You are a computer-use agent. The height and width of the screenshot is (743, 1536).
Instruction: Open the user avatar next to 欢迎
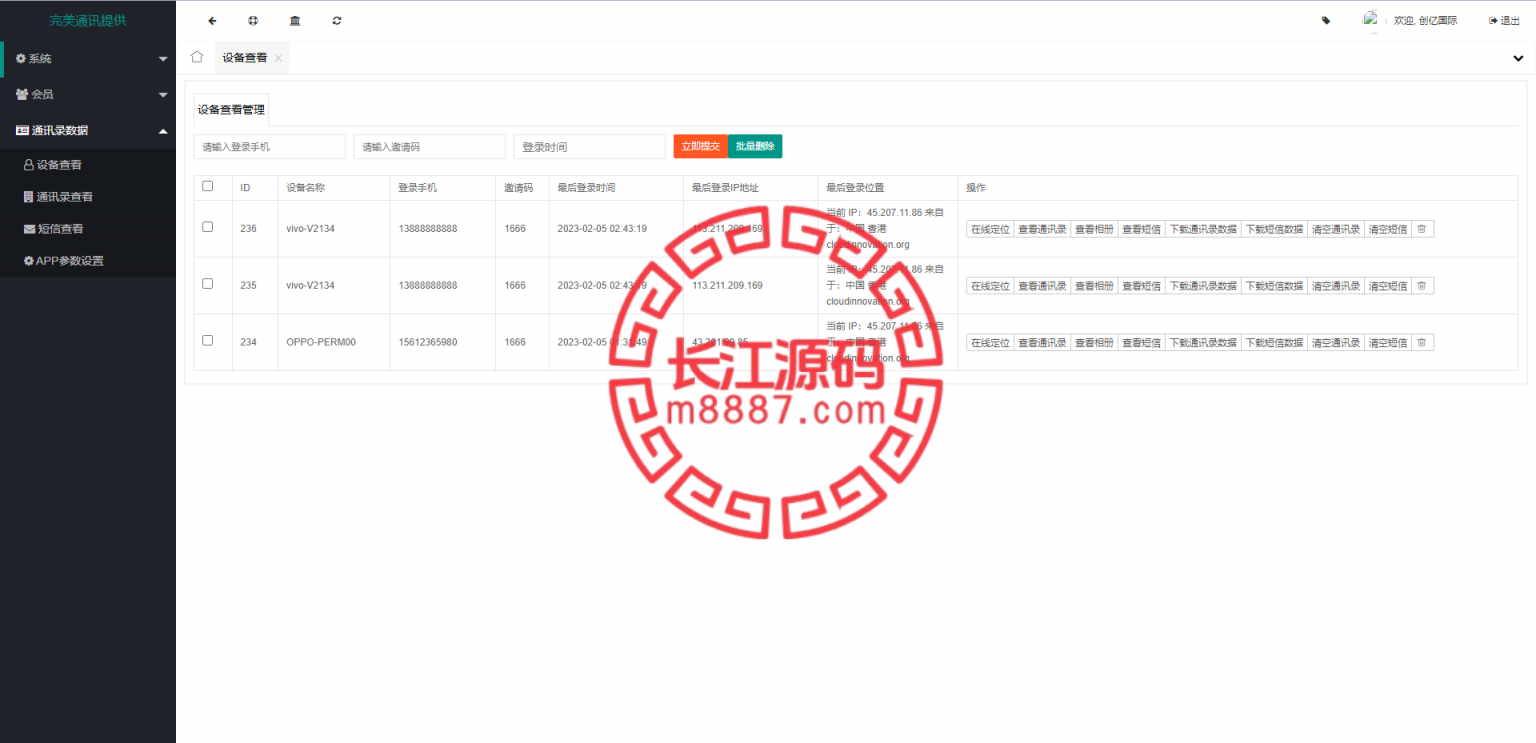pos(1372,20)
